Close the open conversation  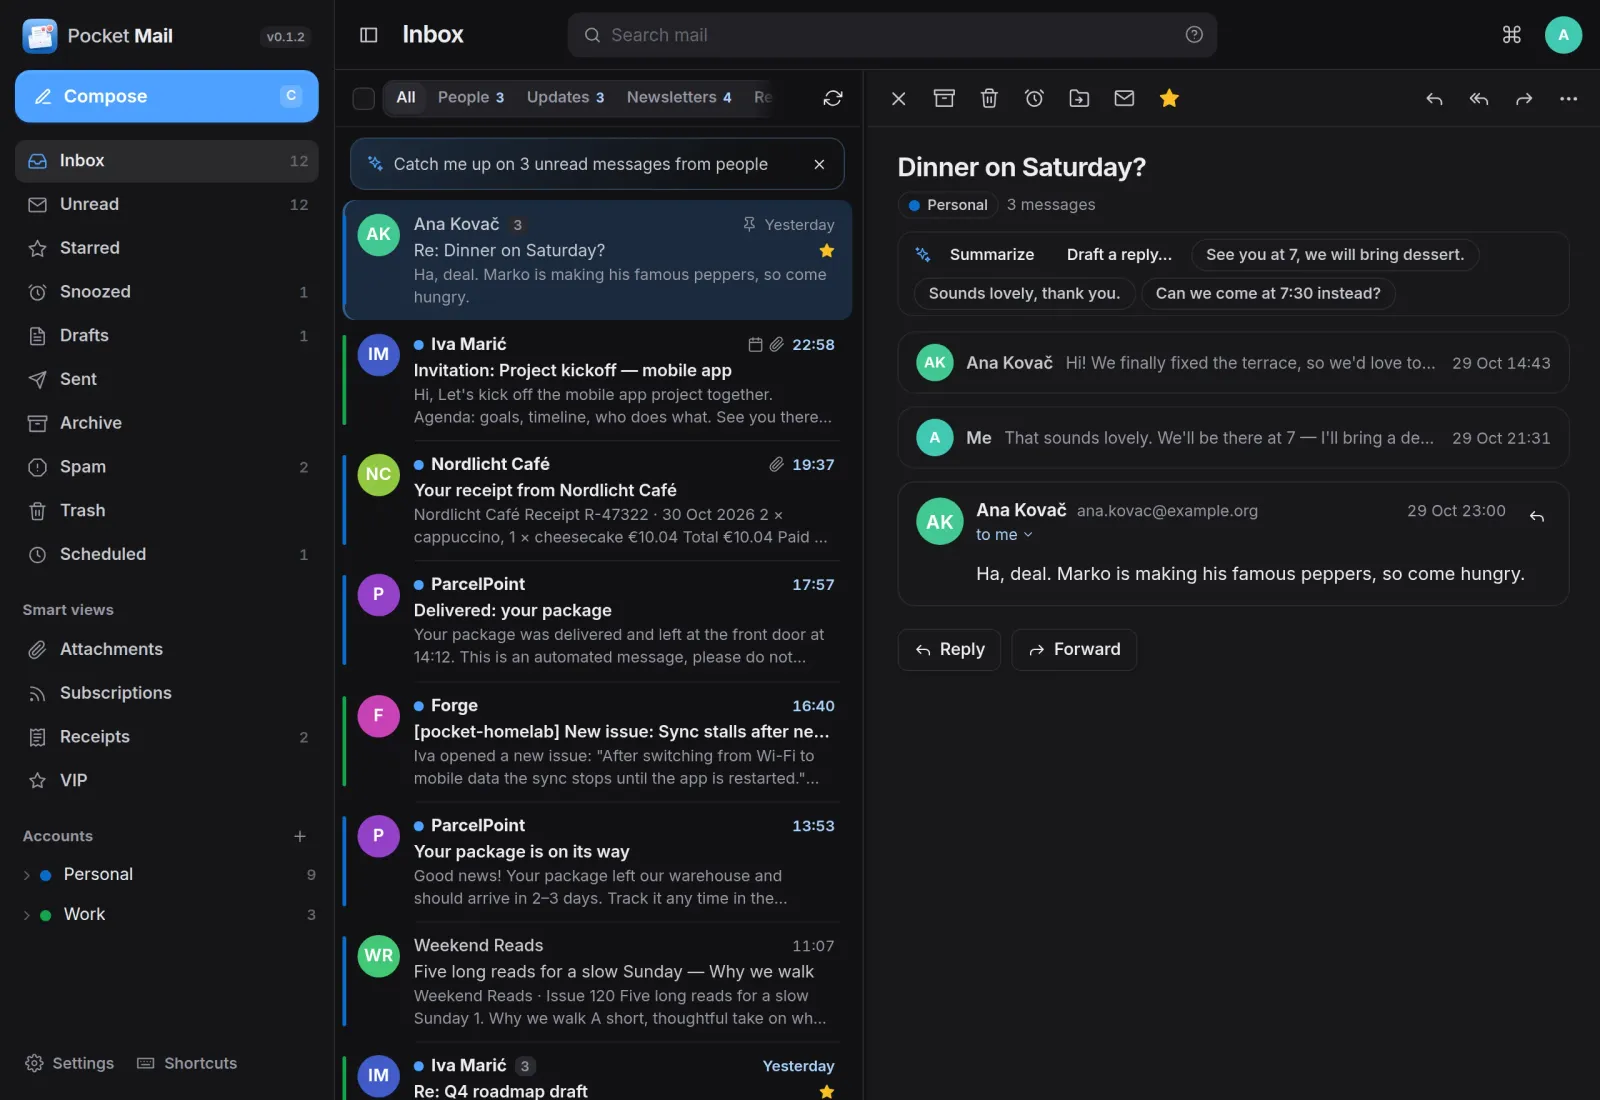(899, 98)
